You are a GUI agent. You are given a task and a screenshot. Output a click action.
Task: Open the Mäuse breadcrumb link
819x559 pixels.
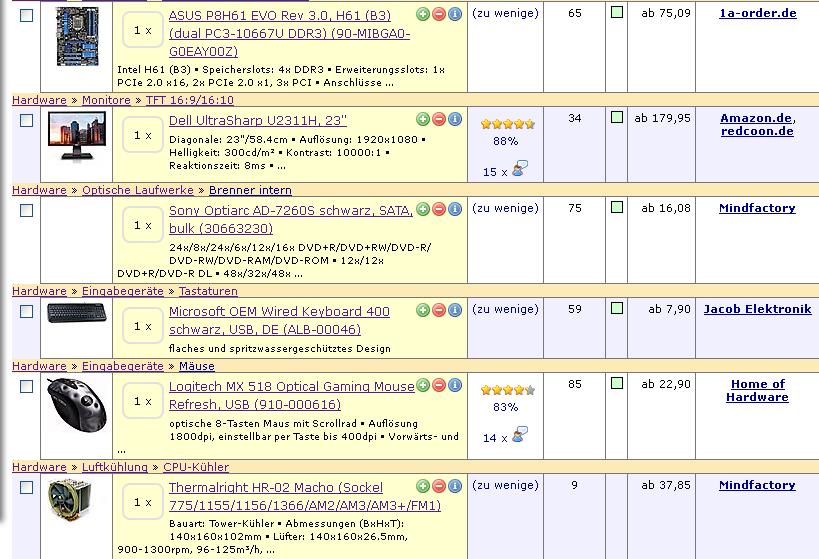[x=197, y=366]
